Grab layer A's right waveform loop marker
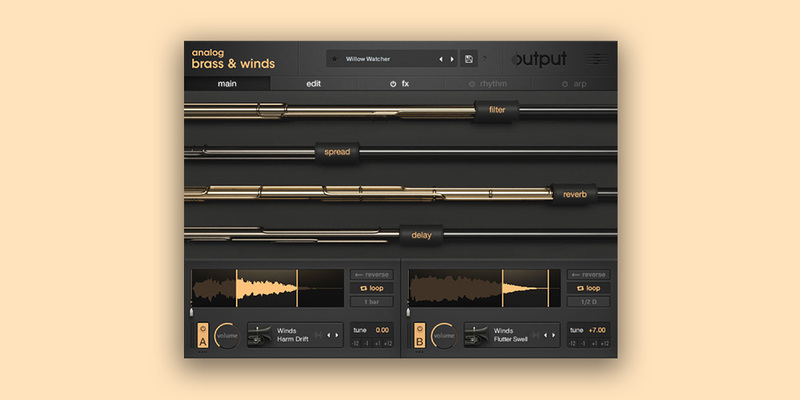The image size is (800, 400). coord(297,288)
